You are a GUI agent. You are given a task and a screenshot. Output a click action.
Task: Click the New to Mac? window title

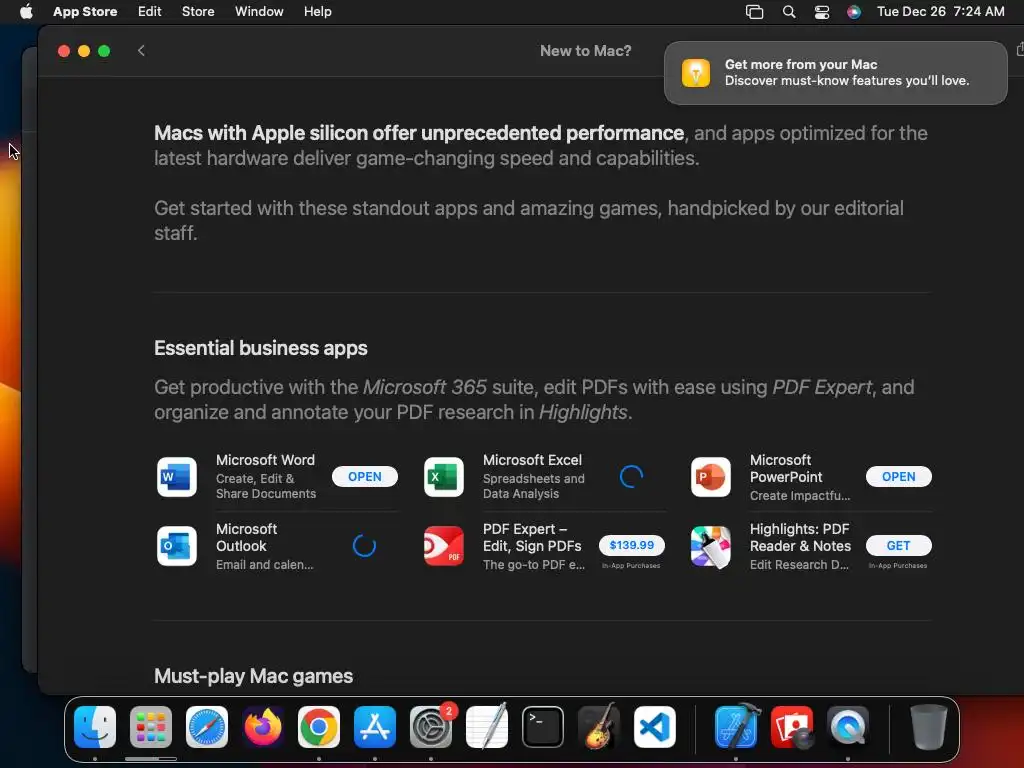(585, 51)
